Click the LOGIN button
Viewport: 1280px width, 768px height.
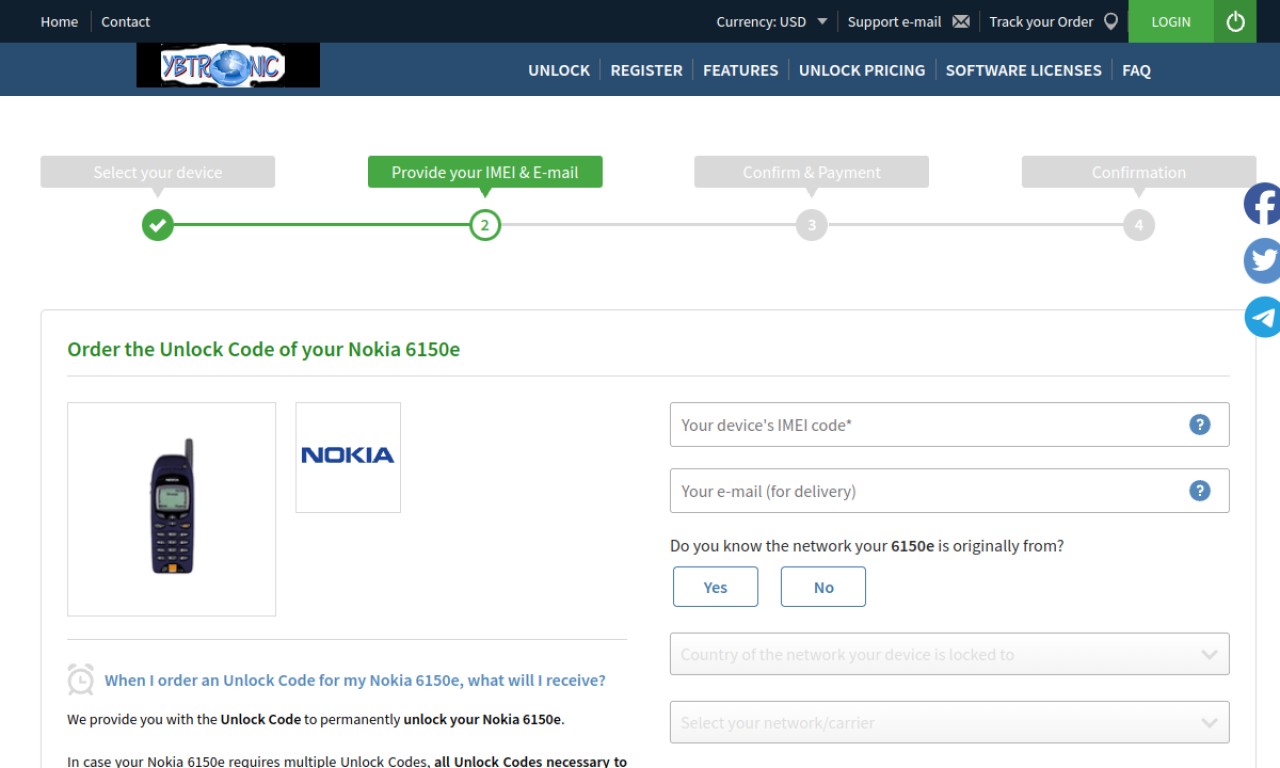(x=1171, y=21)
